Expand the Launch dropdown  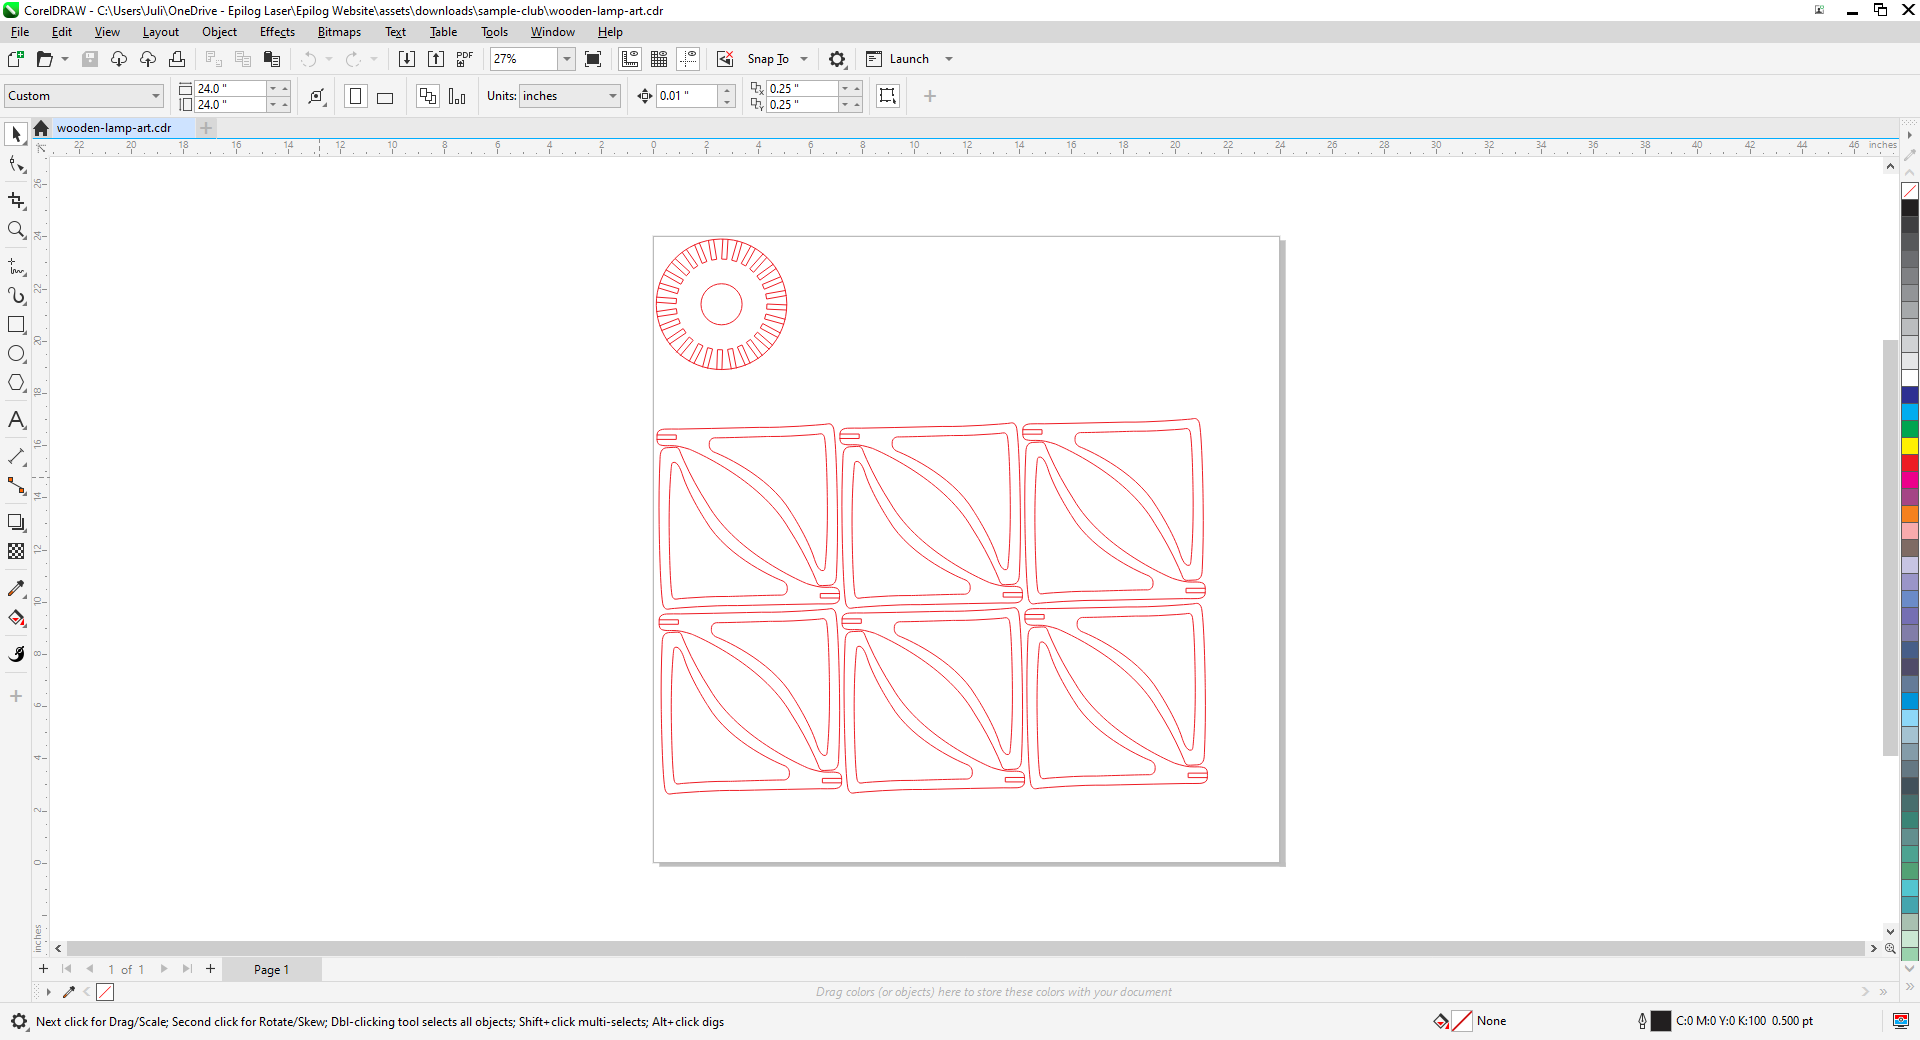coord(949,59)
